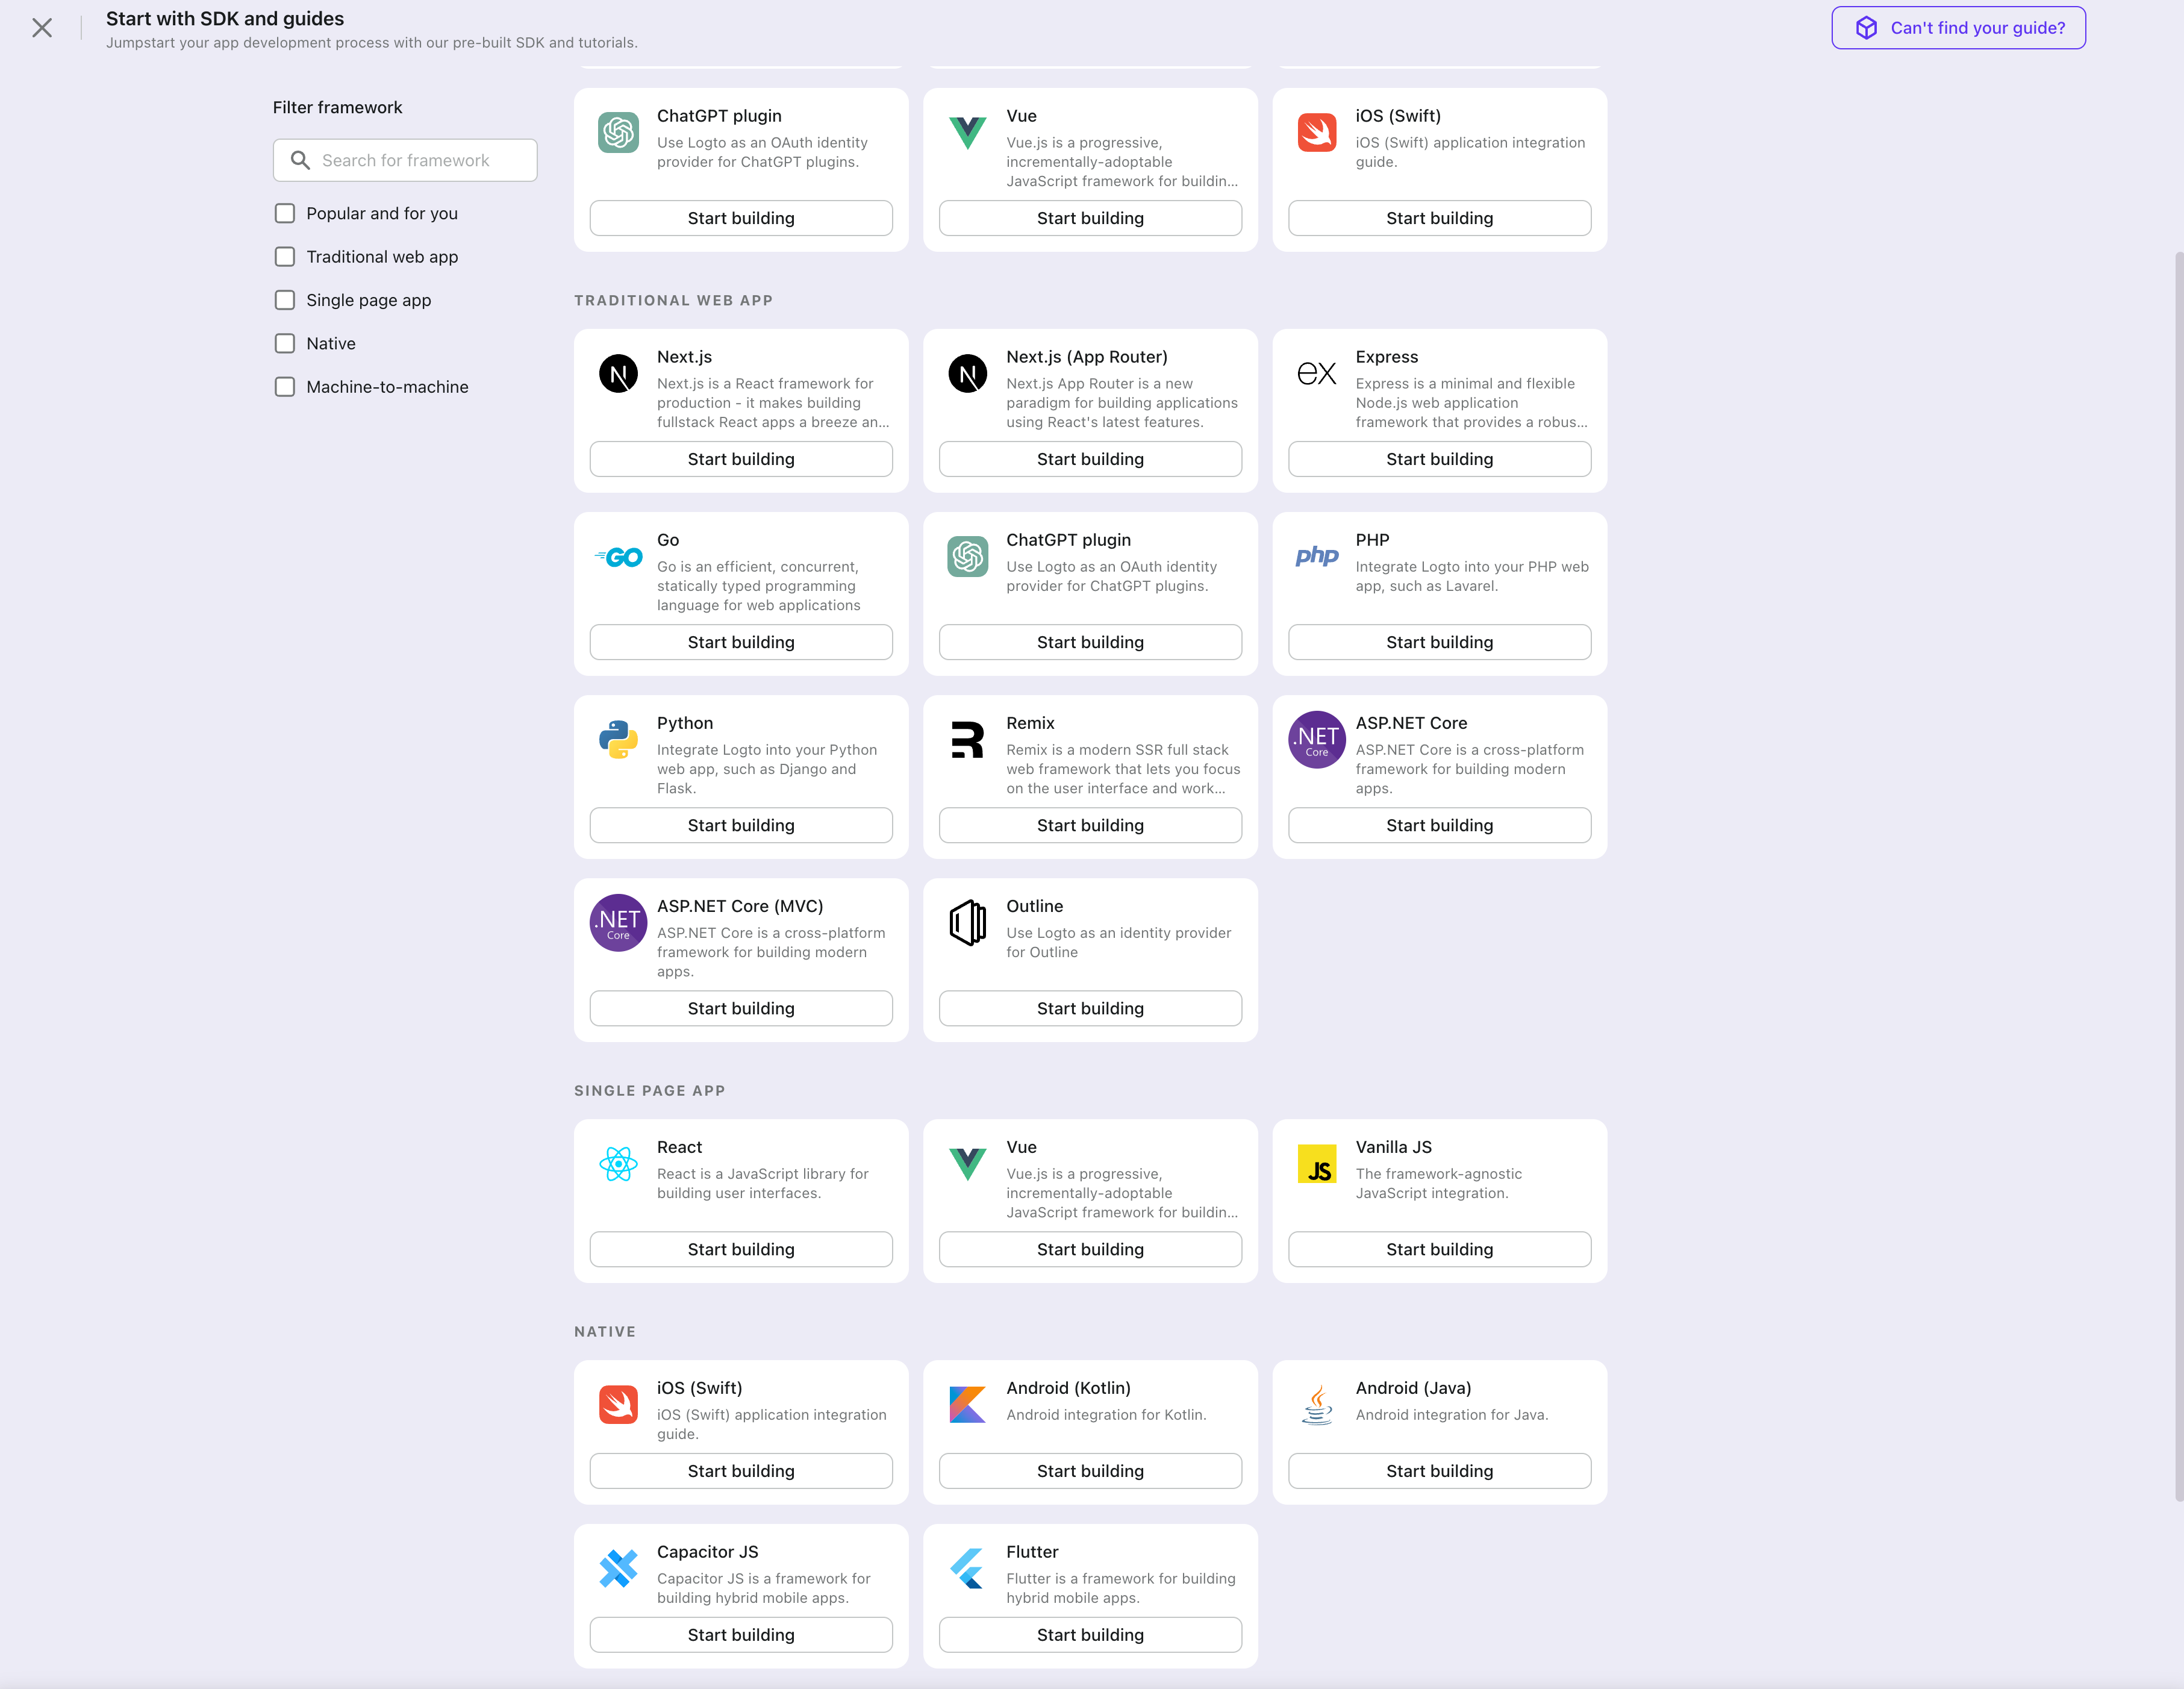Viewport: 2184px width, 1689px height.
Task: Click the Android (Kotlin) logo icon
Action: coord(967,1405)
